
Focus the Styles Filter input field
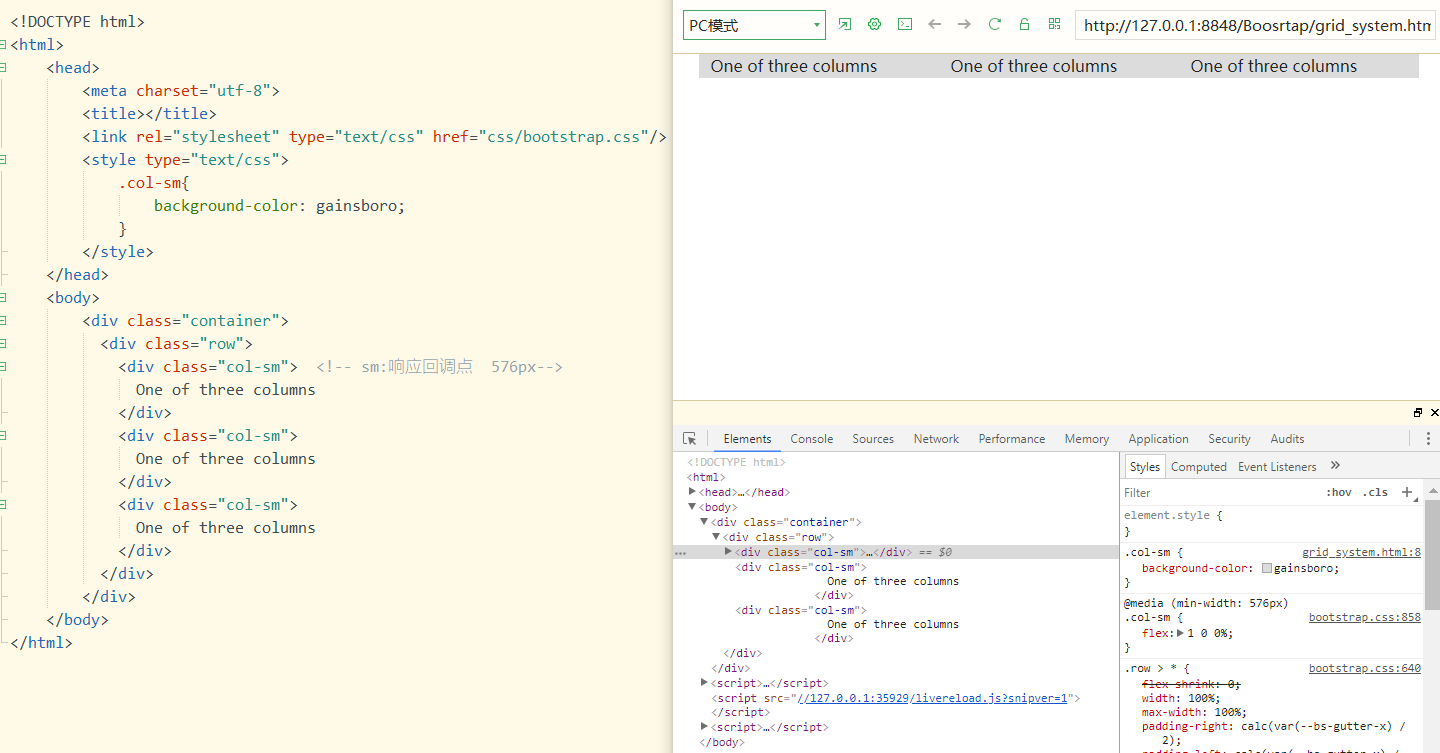(1220, 492)
